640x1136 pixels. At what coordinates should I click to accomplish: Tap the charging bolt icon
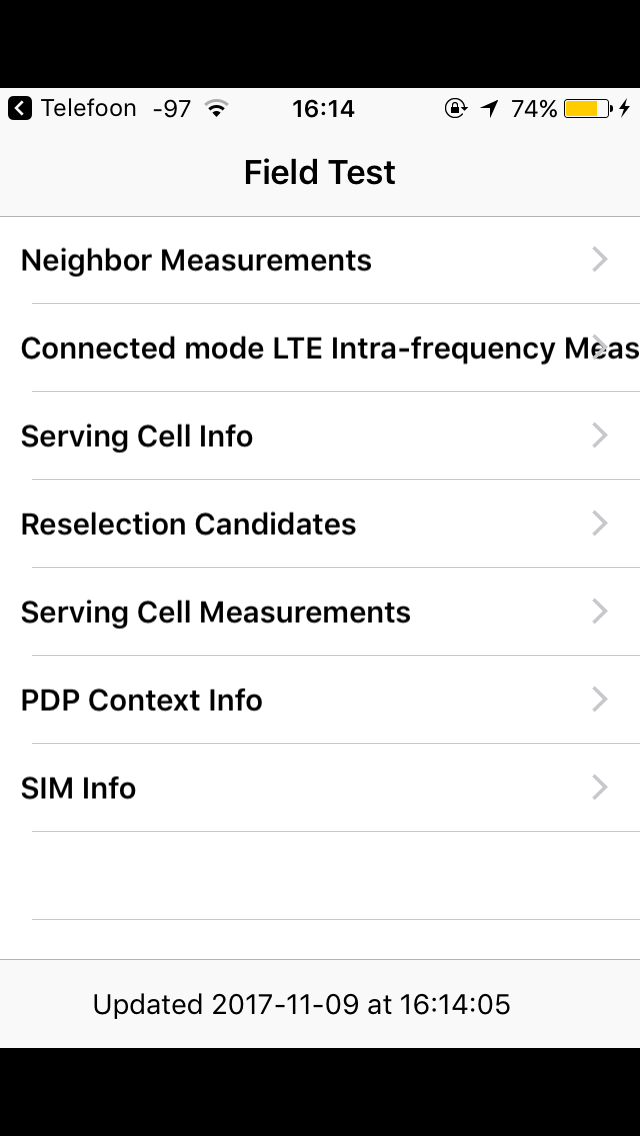[x=624, y=108]
